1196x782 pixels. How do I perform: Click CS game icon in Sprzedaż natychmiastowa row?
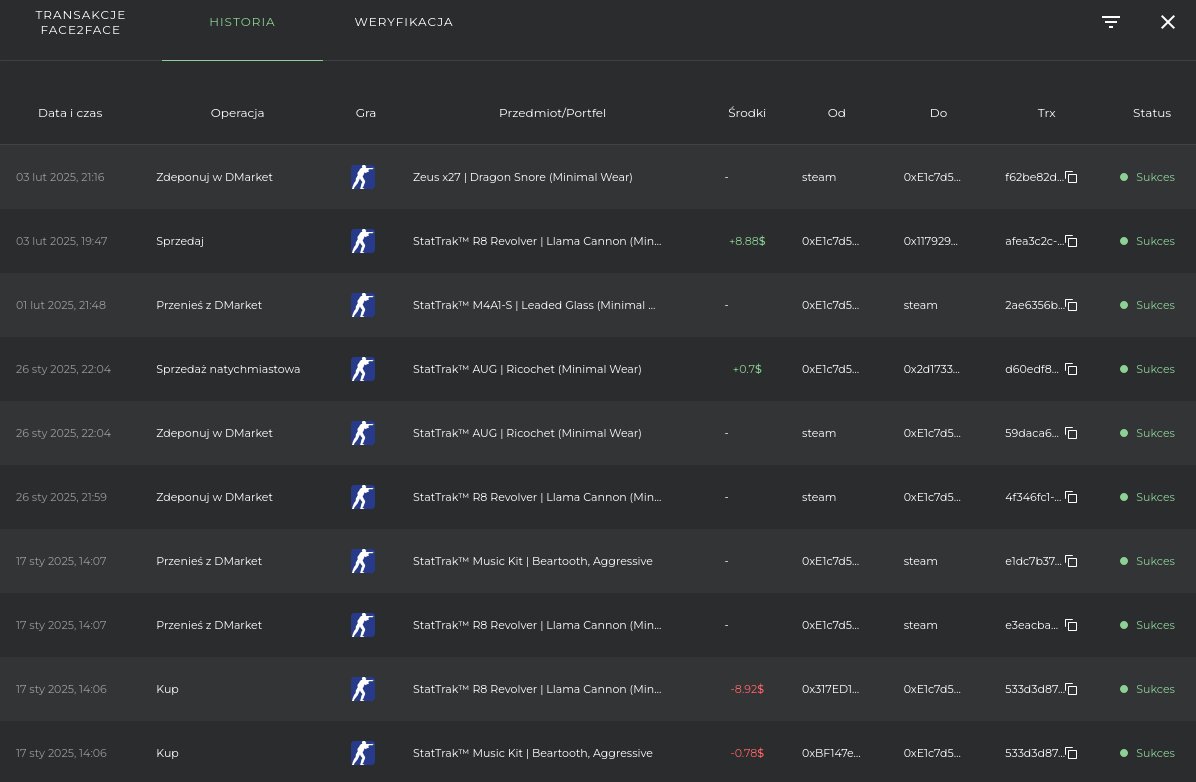point(363,369)
